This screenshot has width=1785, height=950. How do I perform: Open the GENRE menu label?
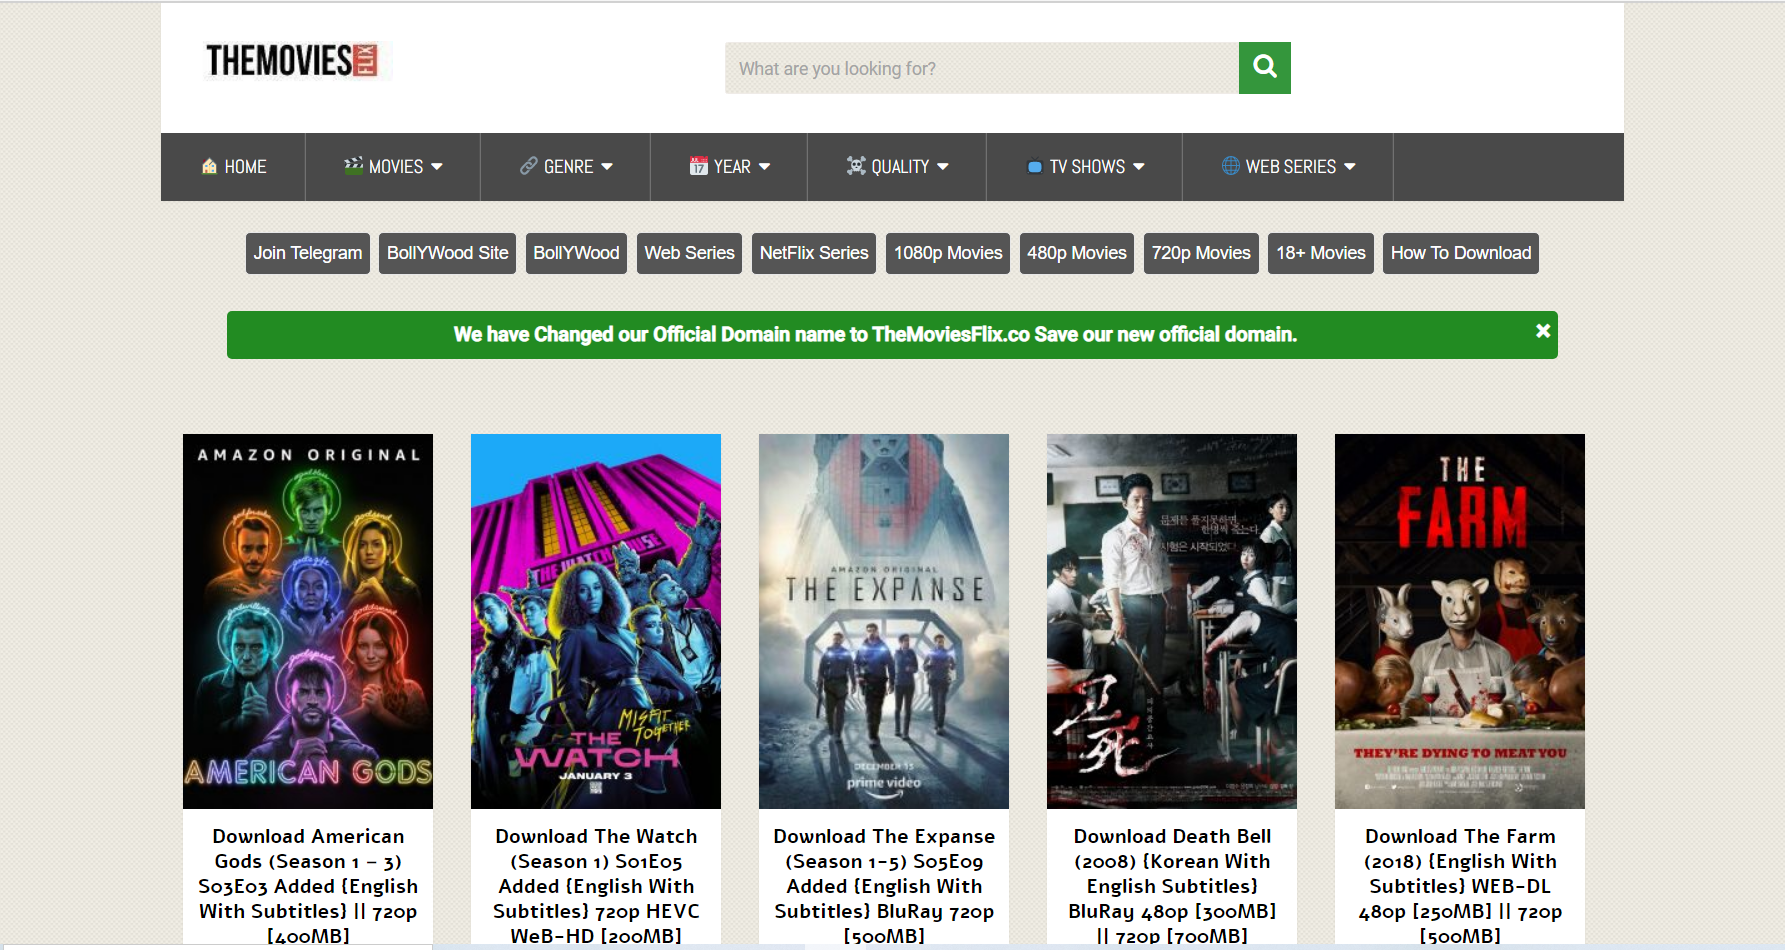(x=569, y=167)
